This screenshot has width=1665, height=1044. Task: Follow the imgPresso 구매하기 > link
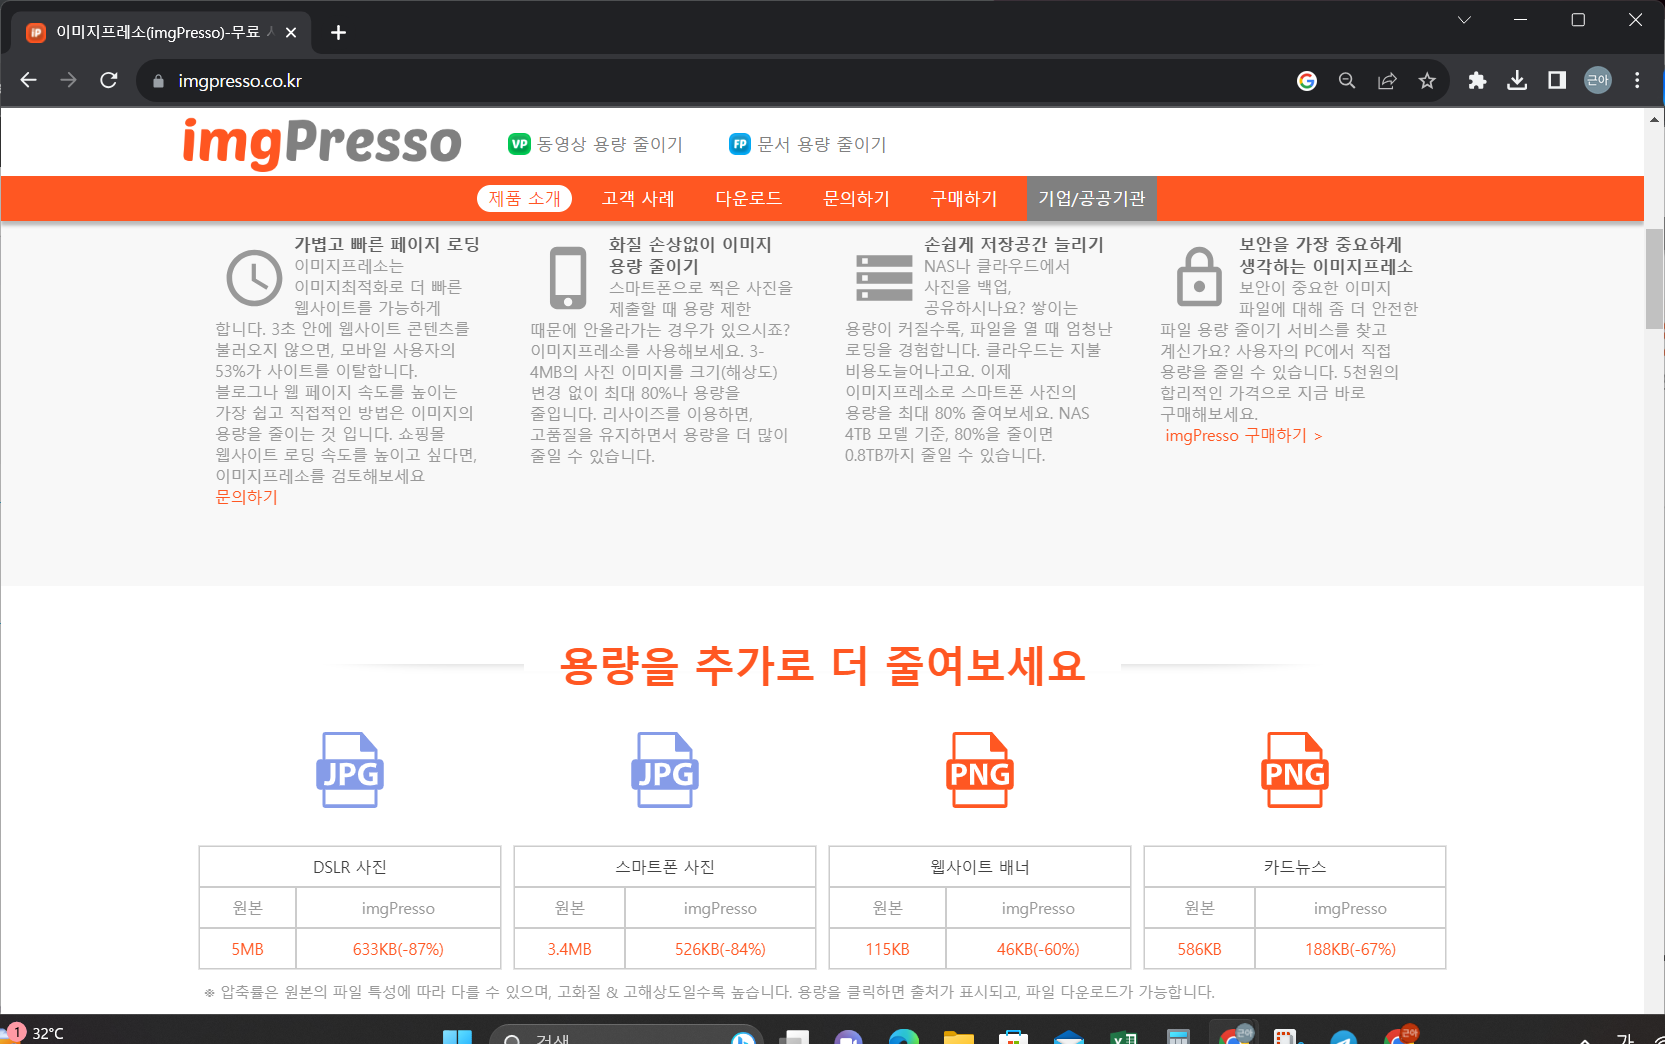coord(1243,435)
